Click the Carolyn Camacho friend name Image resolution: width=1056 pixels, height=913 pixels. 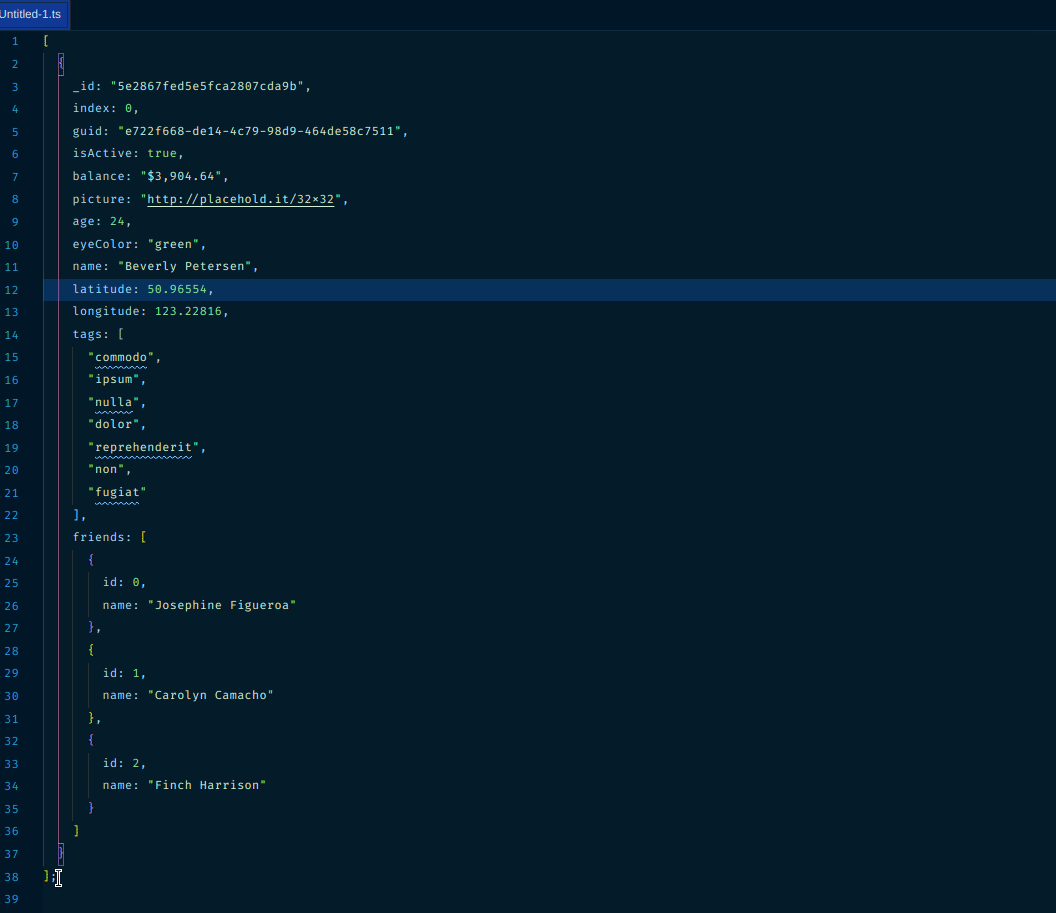(x=211, y=695)
